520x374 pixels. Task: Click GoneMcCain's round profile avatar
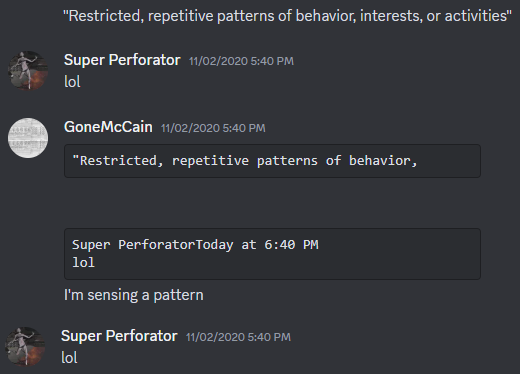28,138
